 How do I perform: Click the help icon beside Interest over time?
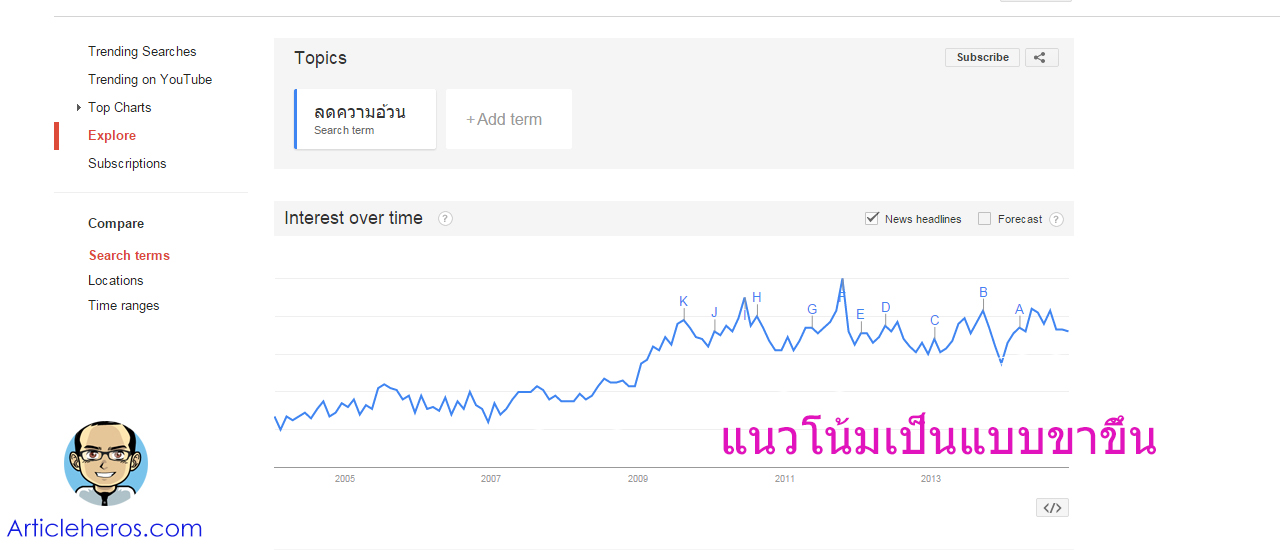tap(445, 219)
